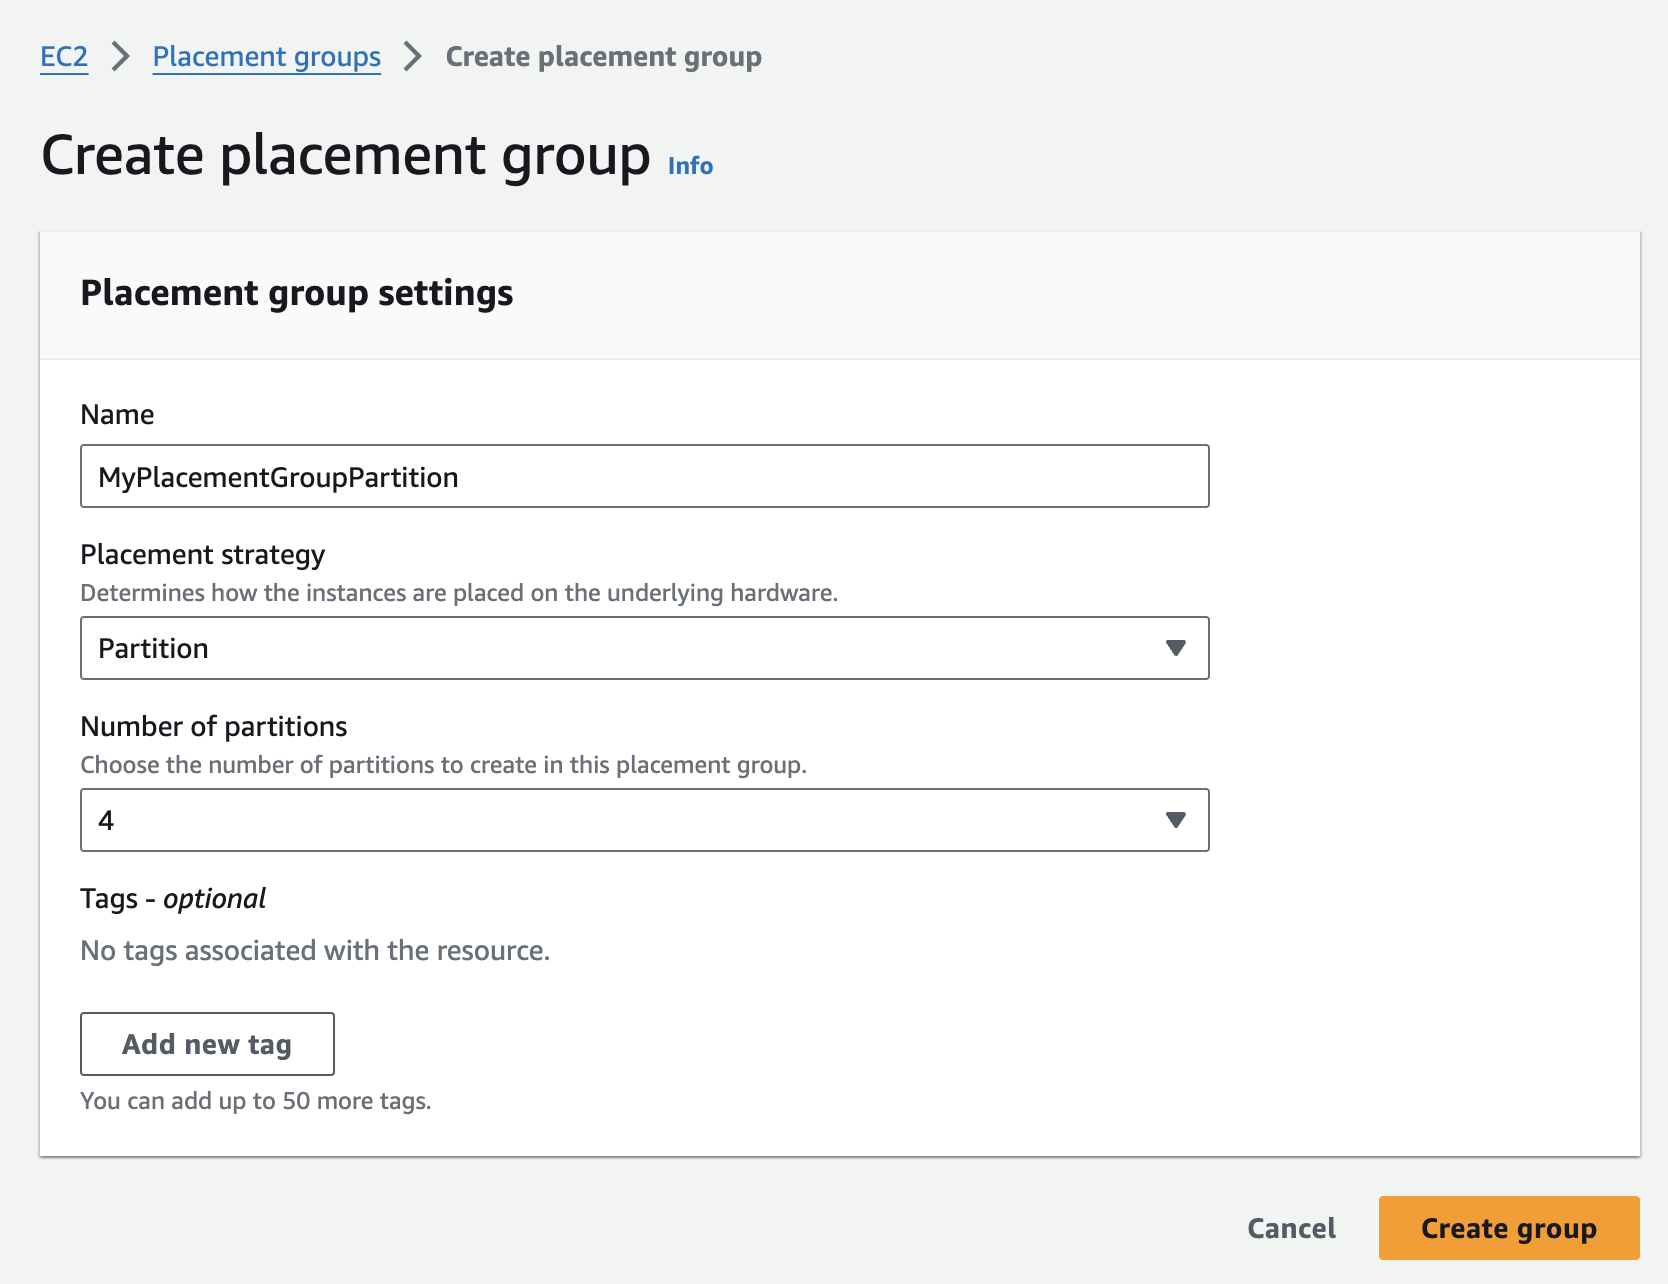Go to Placement groups breadcrumb

266,57
